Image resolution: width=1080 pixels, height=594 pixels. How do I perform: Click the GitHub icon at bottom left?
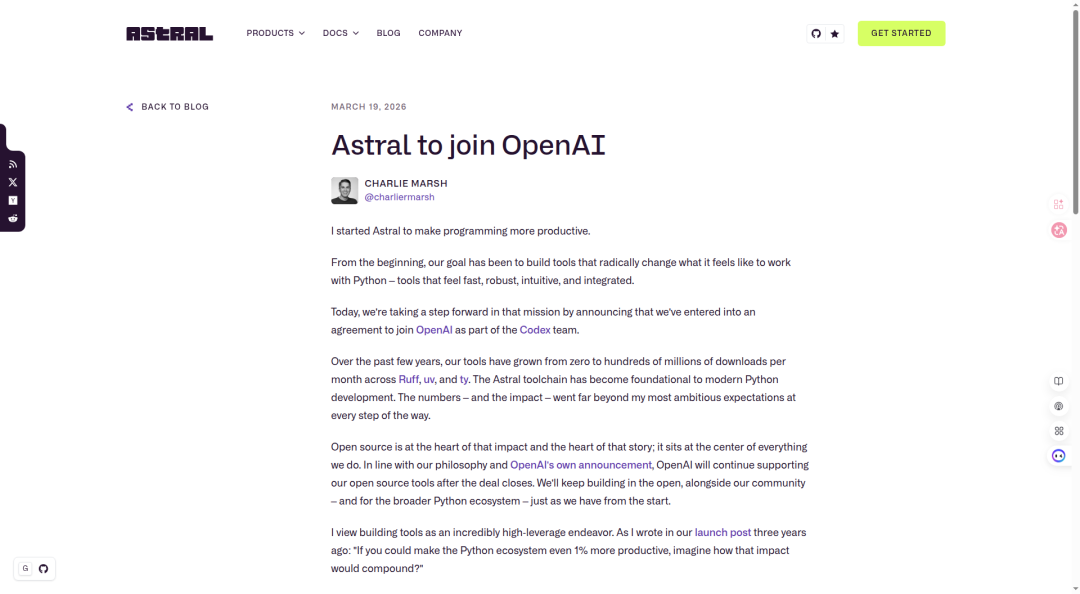pos(43,568)
